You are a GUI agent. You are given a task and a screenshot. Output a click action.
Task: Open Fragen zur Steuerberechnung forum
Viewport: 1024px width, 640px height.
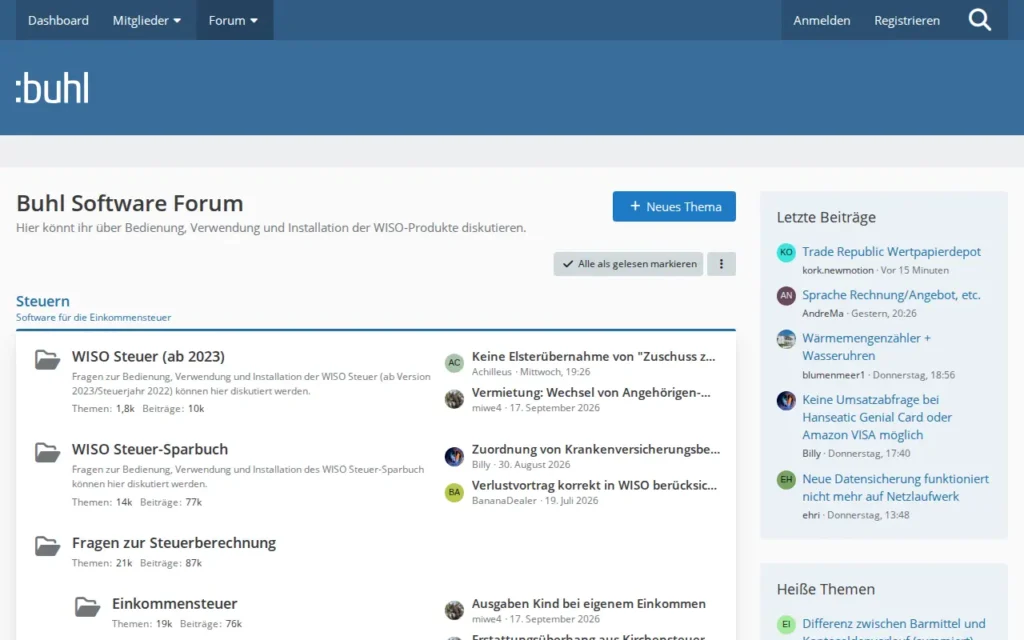[174, 543]
